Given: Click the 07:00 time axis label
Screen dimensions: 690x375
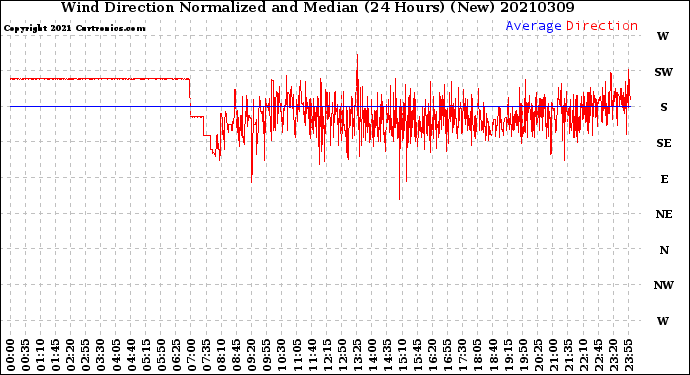Looking at the screenshot, I should pyautogui.click(x=191, y=355).
